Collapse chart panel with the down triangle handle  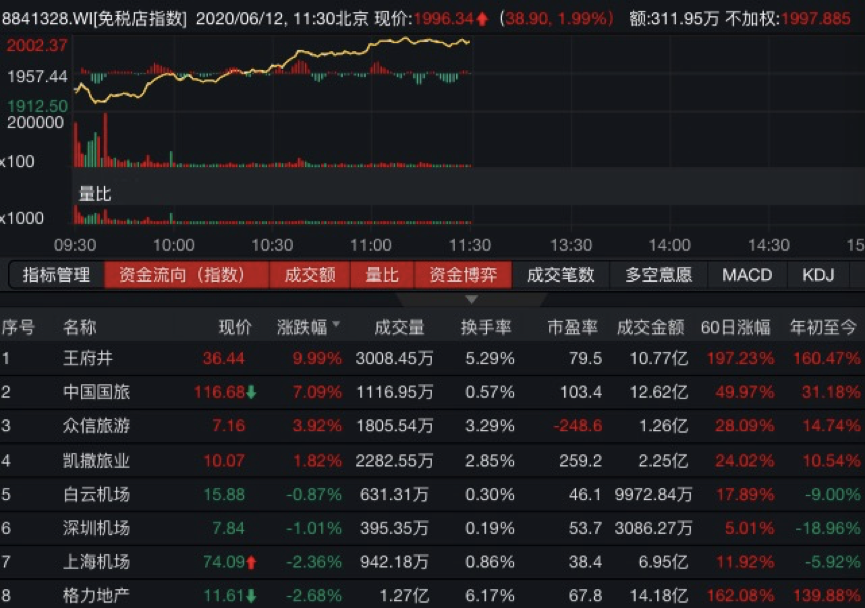tap(471, 300)
